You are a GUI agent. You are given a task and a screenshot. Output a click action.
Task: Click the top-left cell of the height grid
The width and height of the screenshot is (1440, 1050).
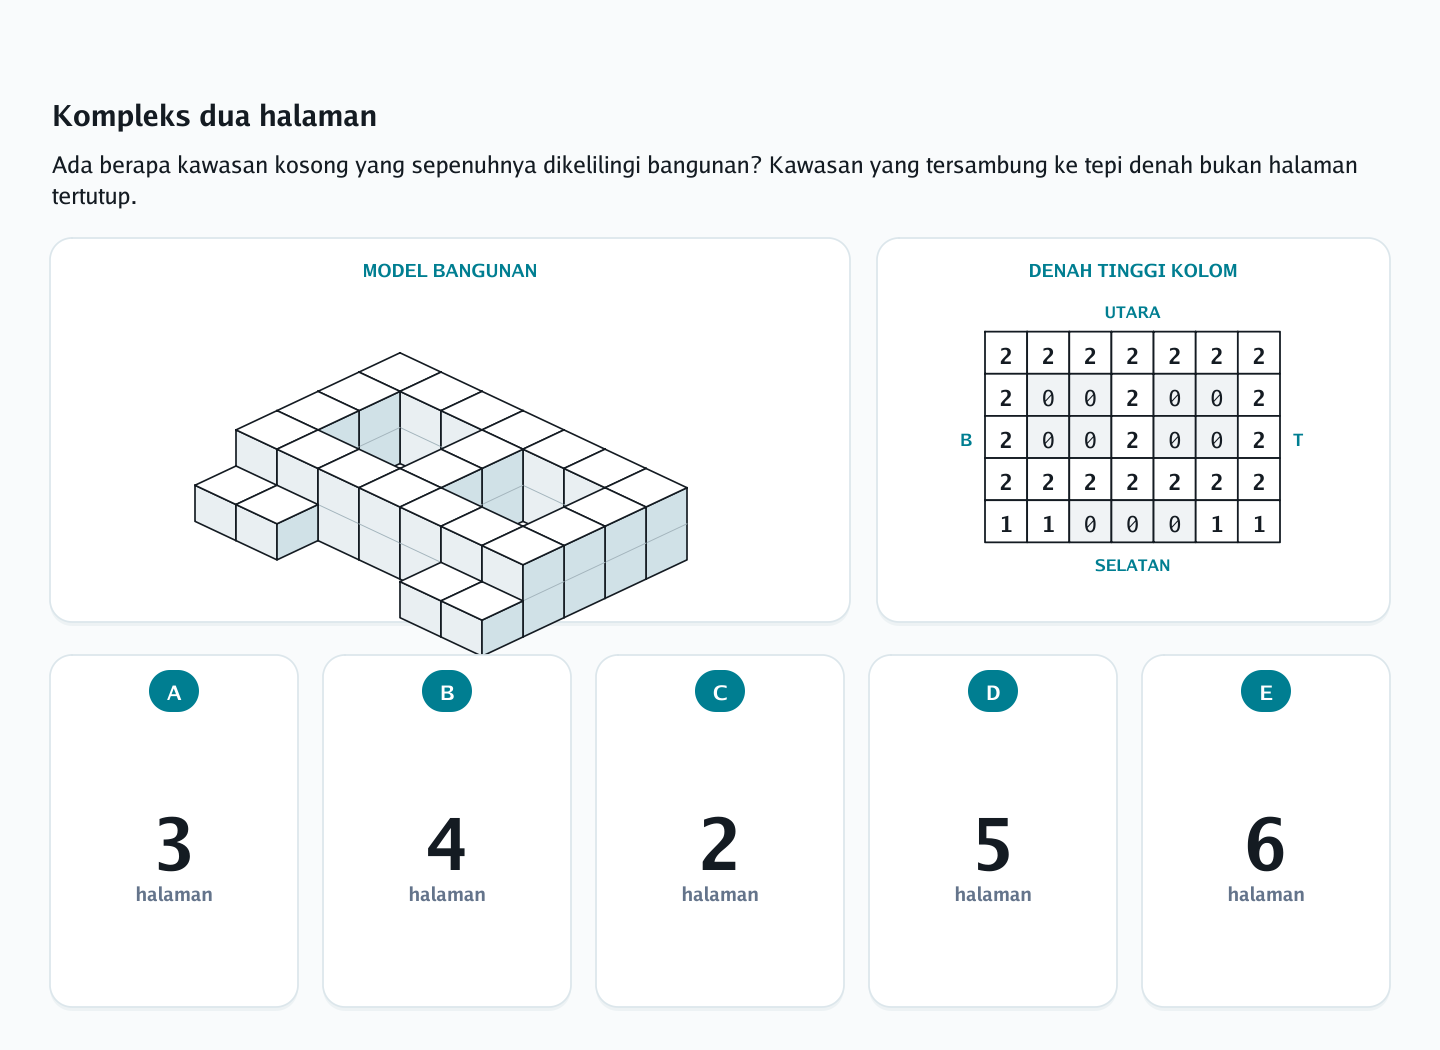click(1006, 354)
